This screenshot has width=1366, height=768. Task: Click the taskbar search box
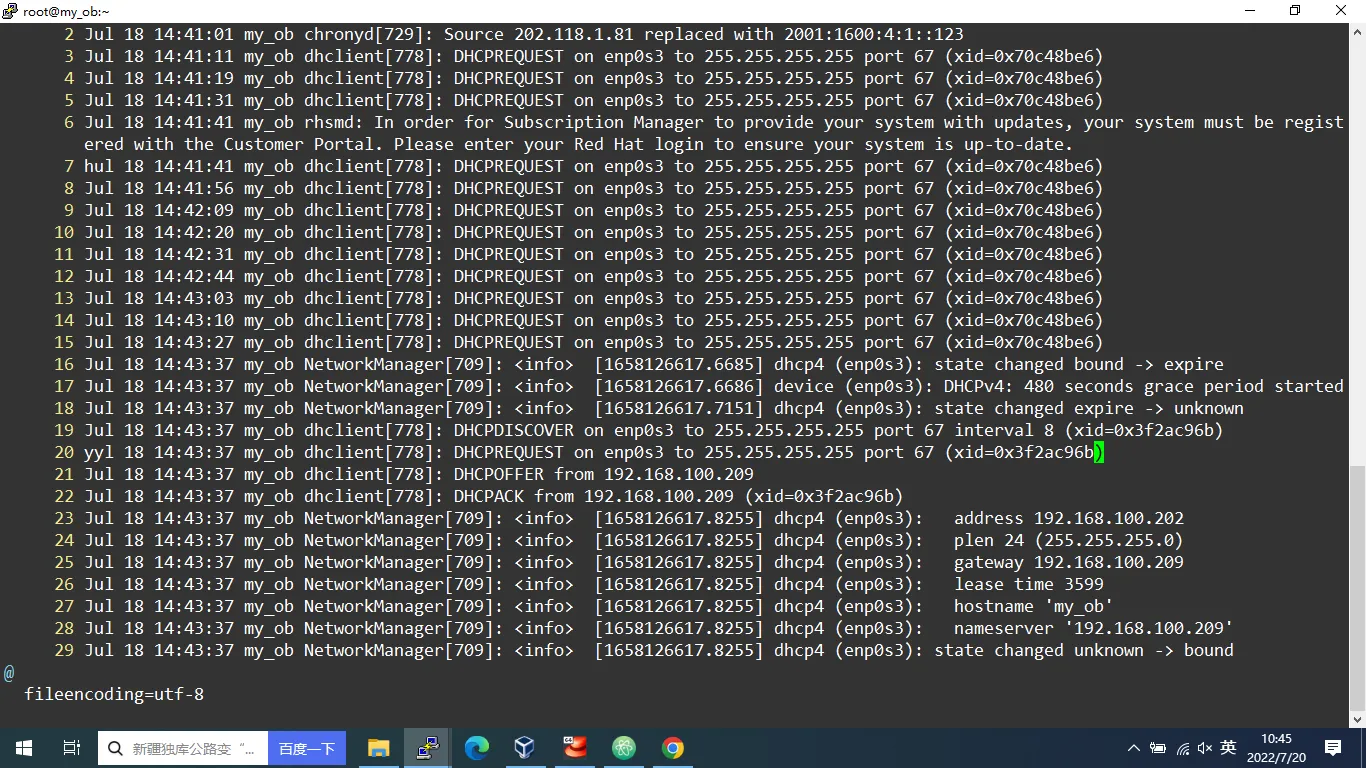click(183, 748)
